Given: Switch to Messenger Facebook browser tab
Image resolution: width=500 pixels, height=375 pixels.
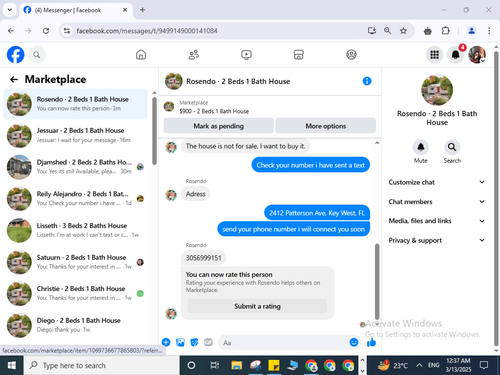Looking at the screenshot, I should [x=75, y=10].
